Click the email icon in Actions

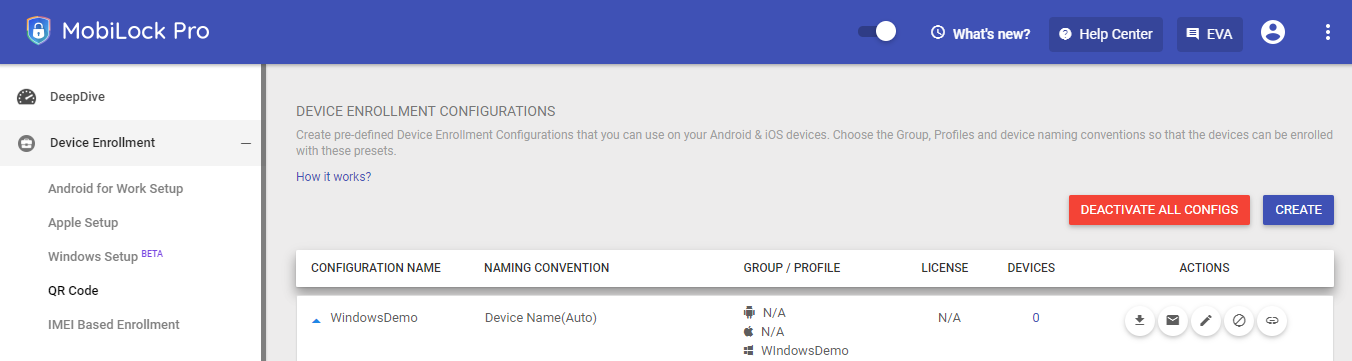1172,321
